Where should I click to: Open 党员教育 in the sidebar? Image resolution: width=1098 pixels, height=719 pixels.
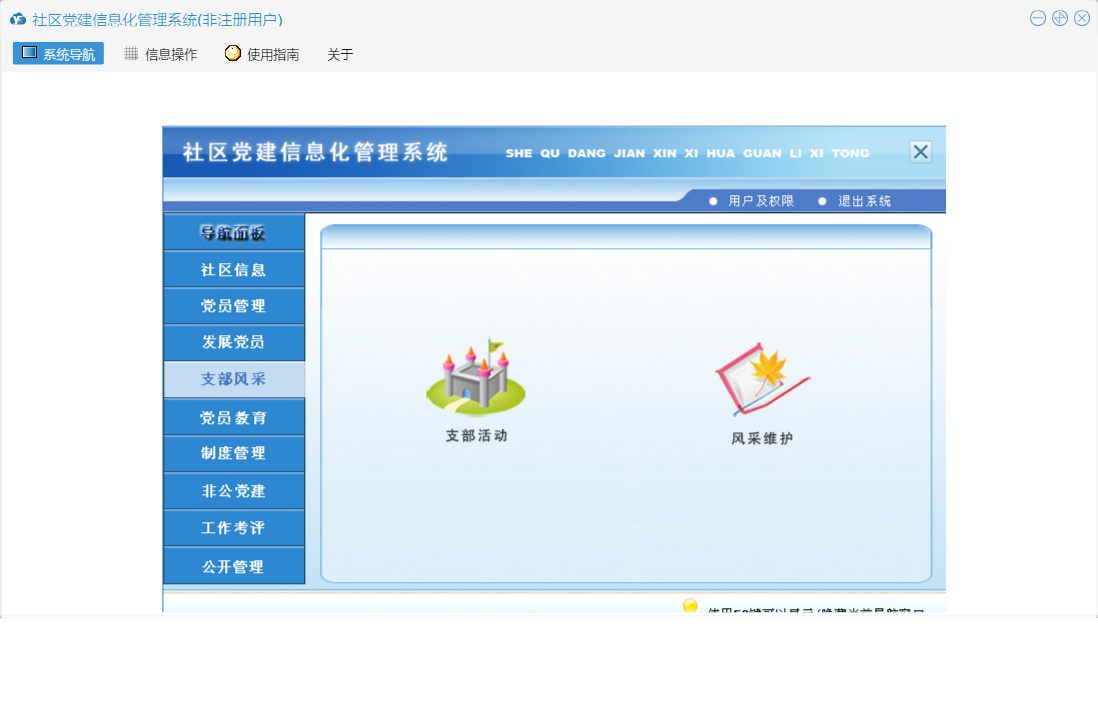pyautogui.click(x=234, y=417)
